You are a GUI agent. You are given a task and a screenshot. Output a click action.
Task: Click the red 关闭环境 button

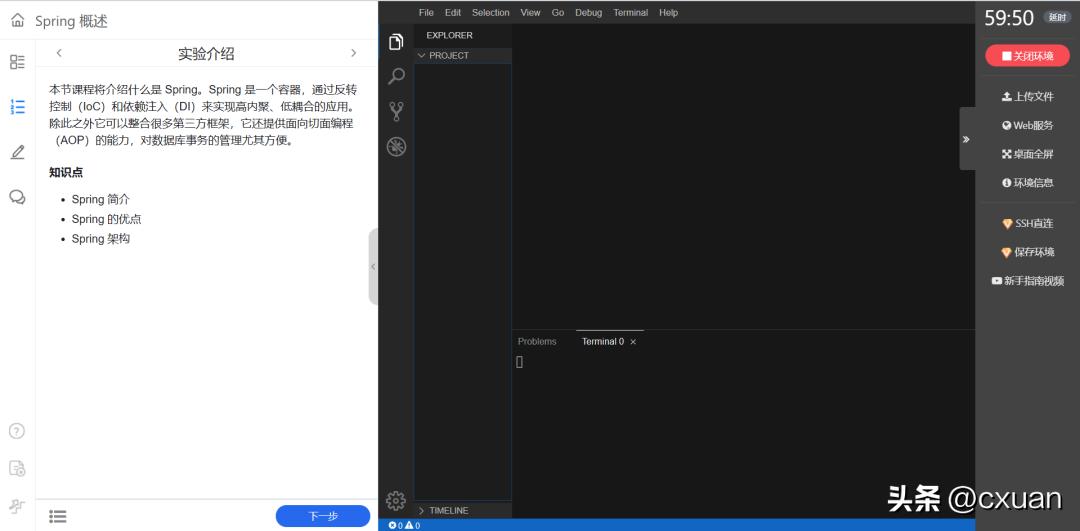(1028, 56)
